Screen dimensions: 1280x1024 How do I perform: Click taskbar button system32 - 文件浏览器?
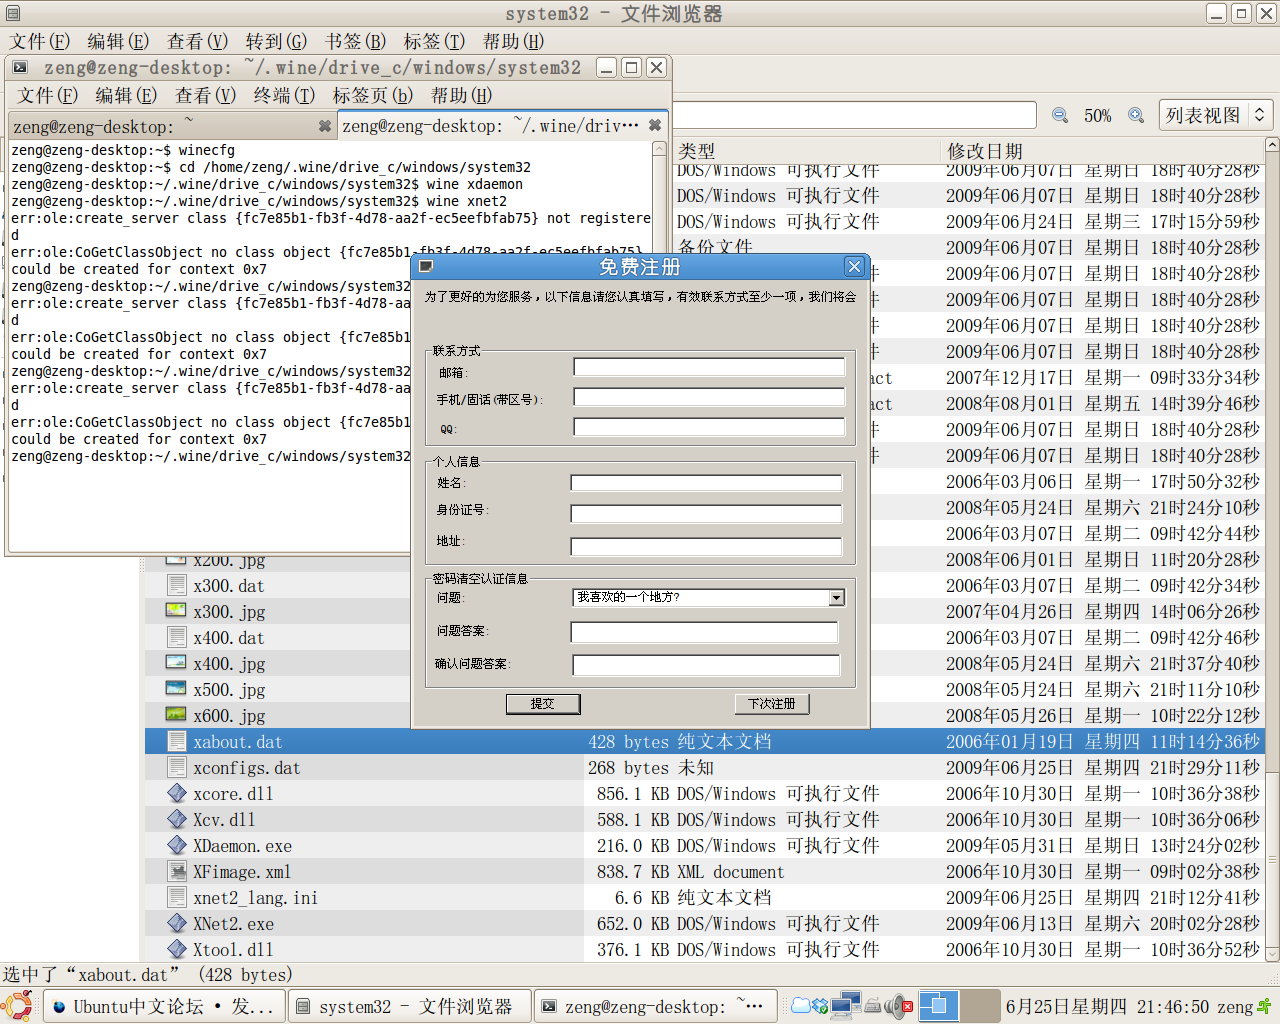click(410, 1006)
